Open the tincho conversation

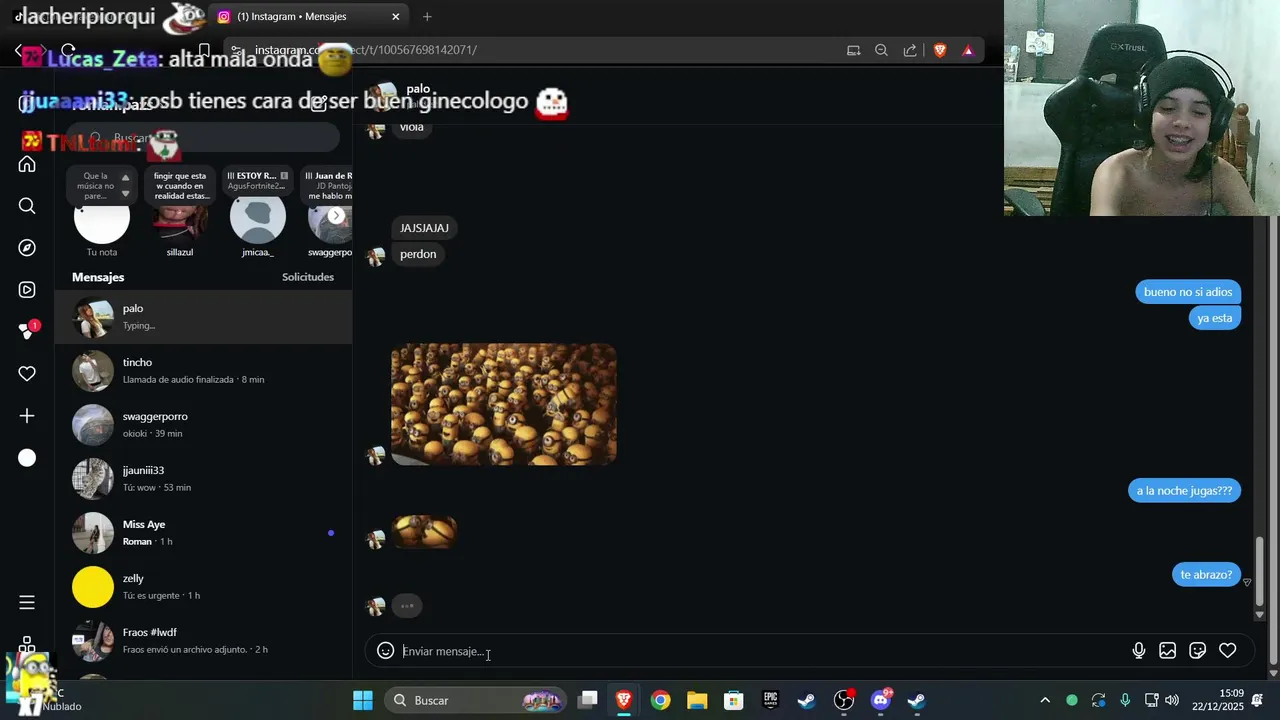pos(203,370)
